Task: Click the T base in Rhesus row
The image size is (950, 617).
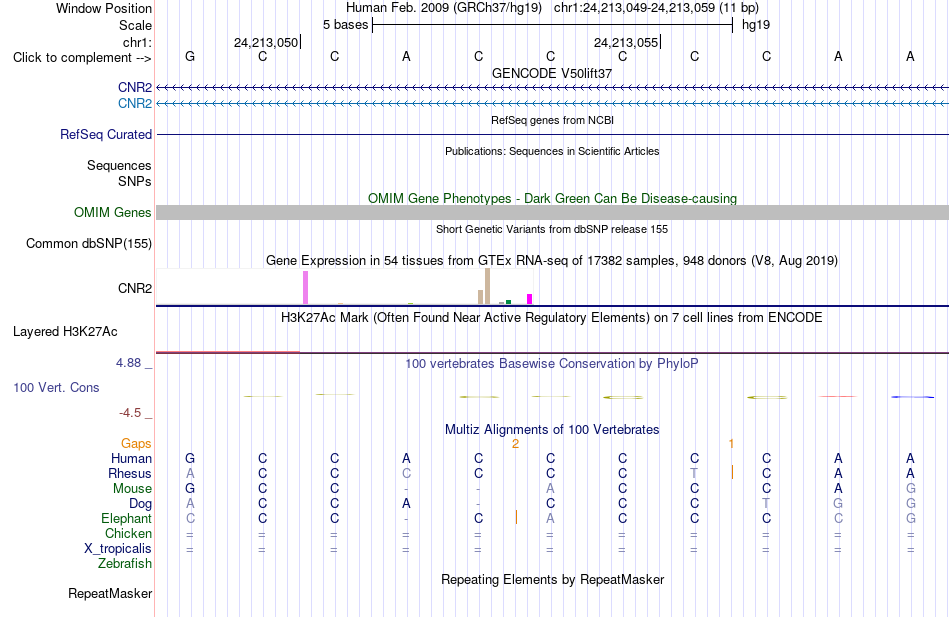Action: coord(694,473)
